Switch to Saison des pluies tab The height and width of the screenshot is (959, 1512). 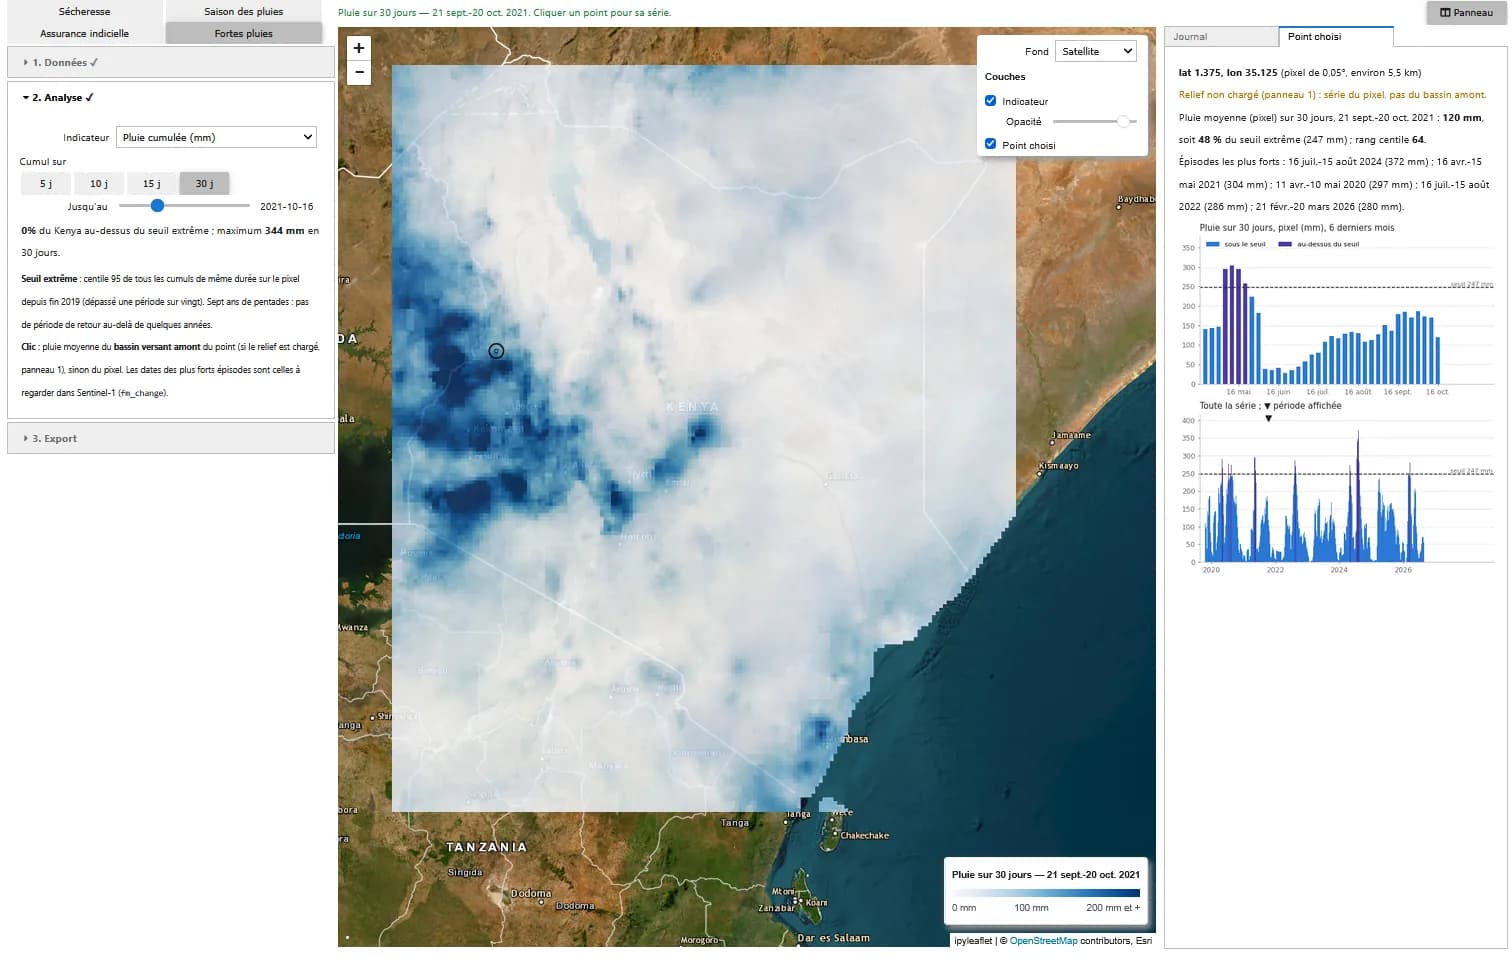coord(244,11)
